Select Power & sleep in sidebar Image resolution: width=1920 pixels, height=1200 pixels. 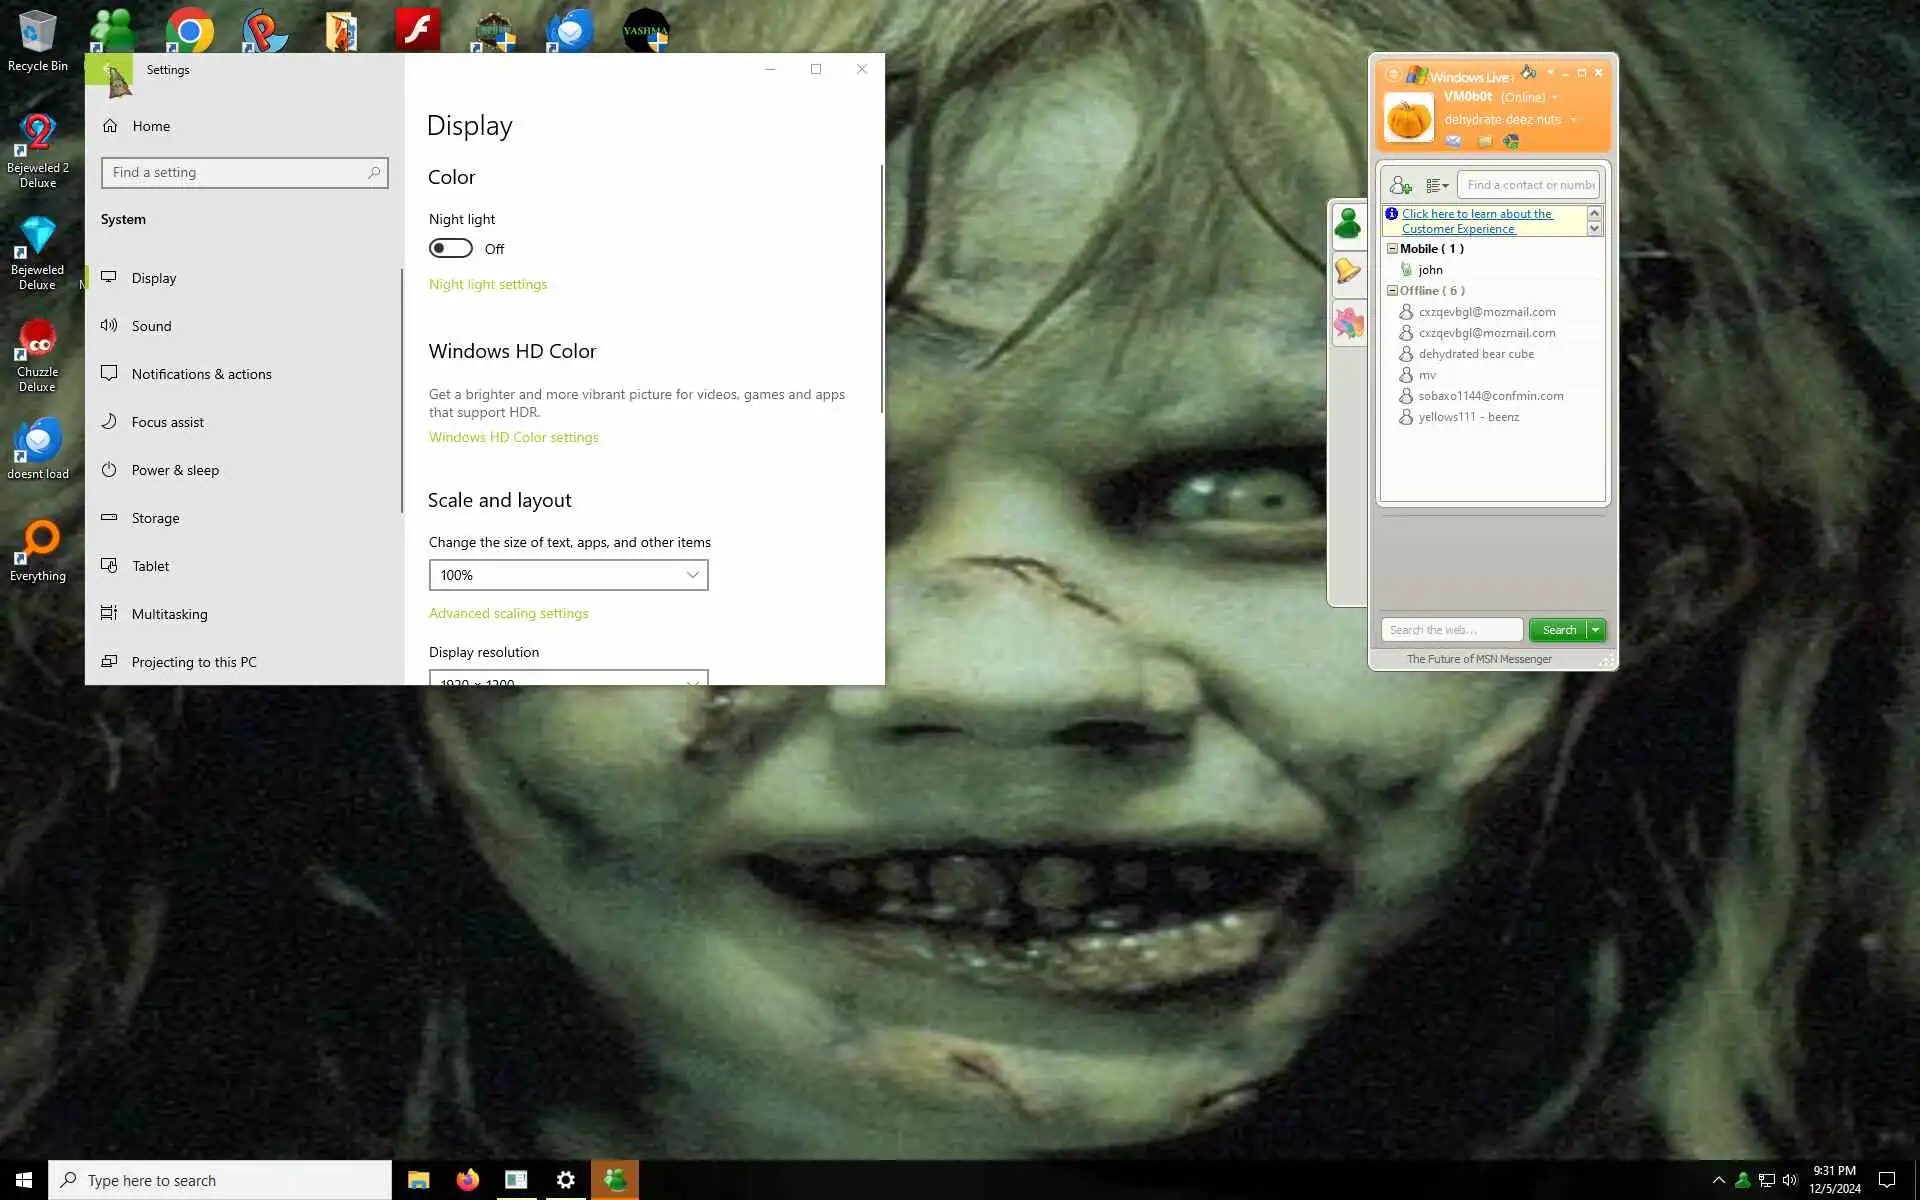click(175, 470)
